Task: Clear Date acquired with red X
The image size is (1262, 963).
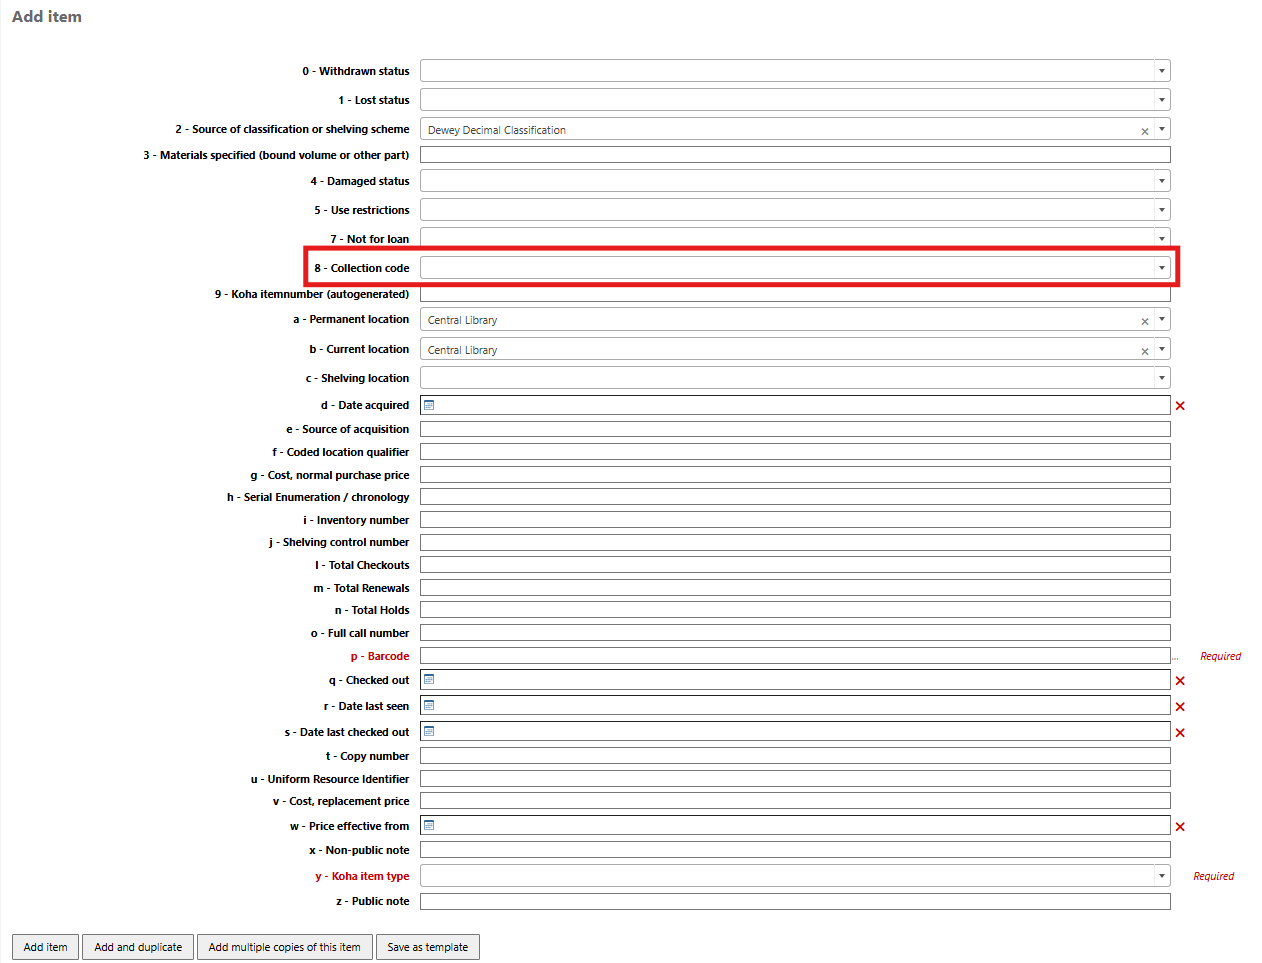Action: coord(1180,406)
